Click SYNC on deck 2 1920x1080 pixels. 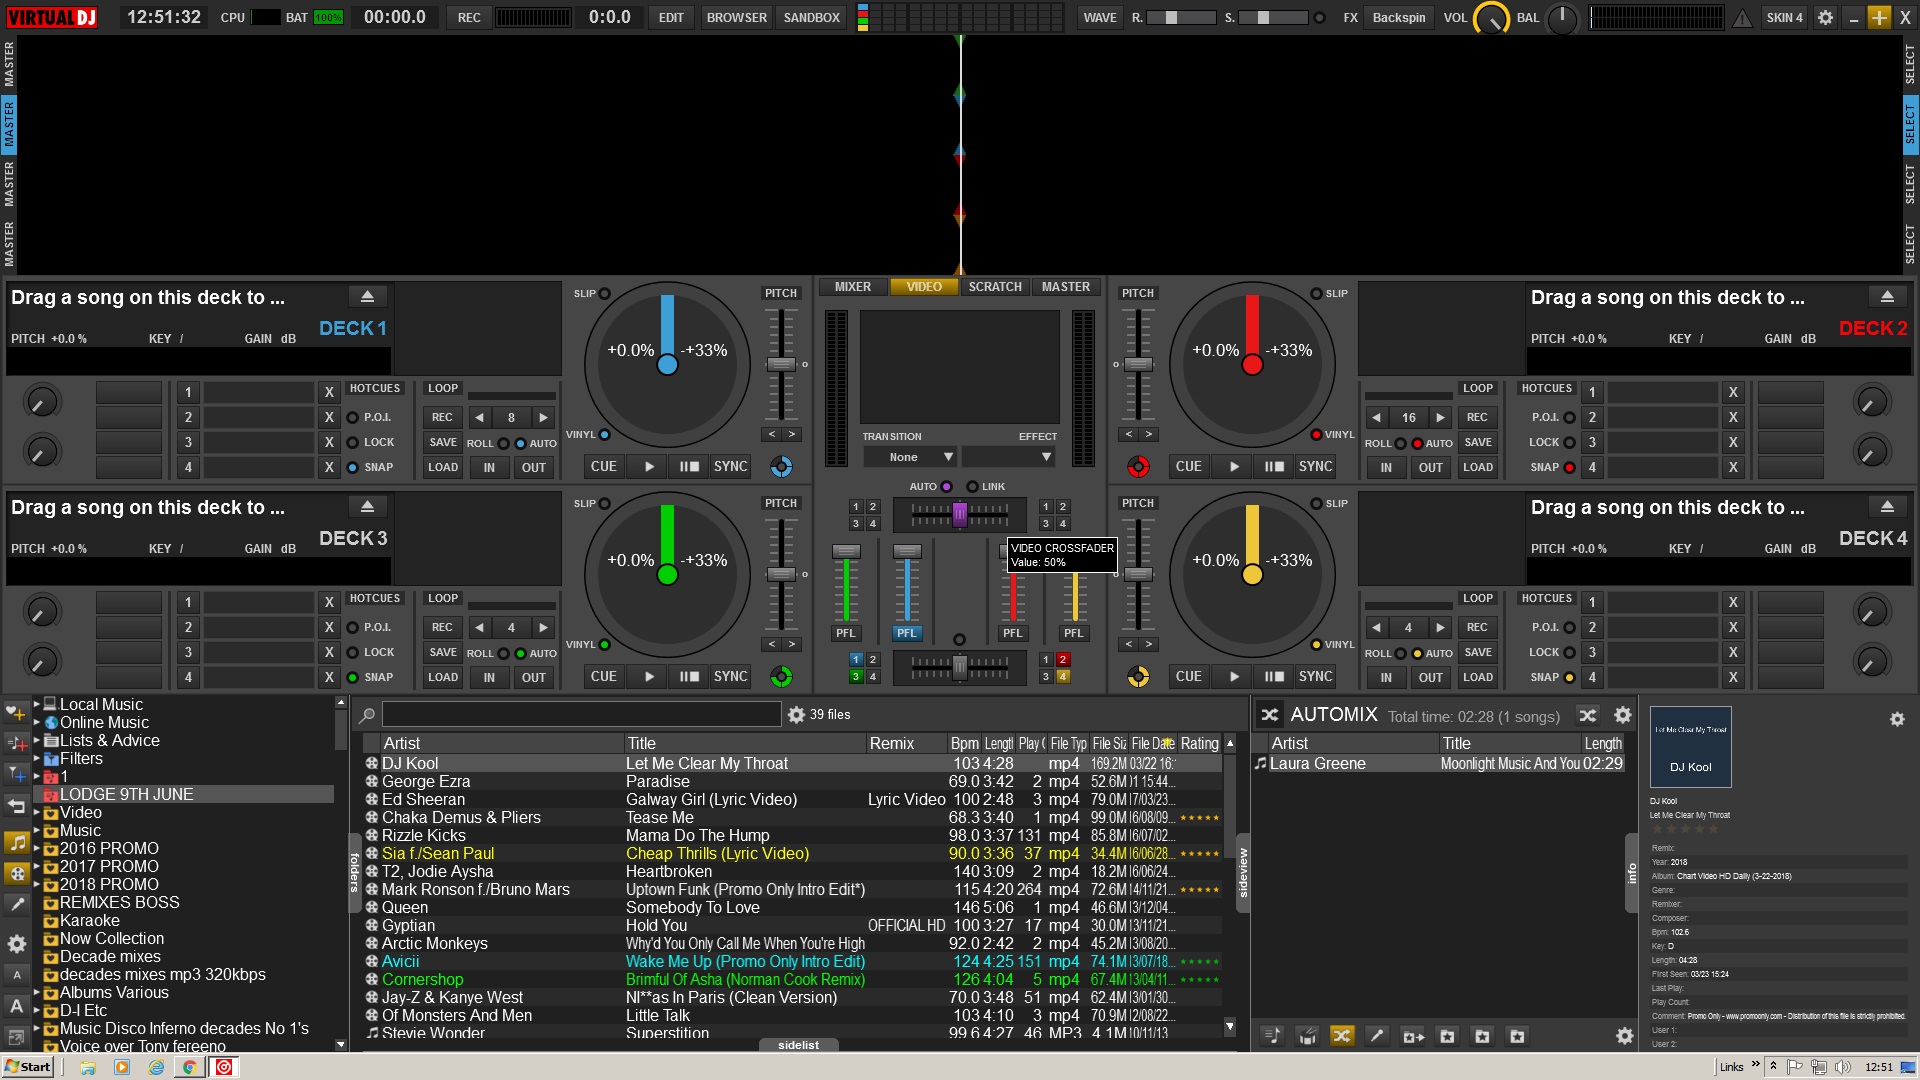[1315, 467]
